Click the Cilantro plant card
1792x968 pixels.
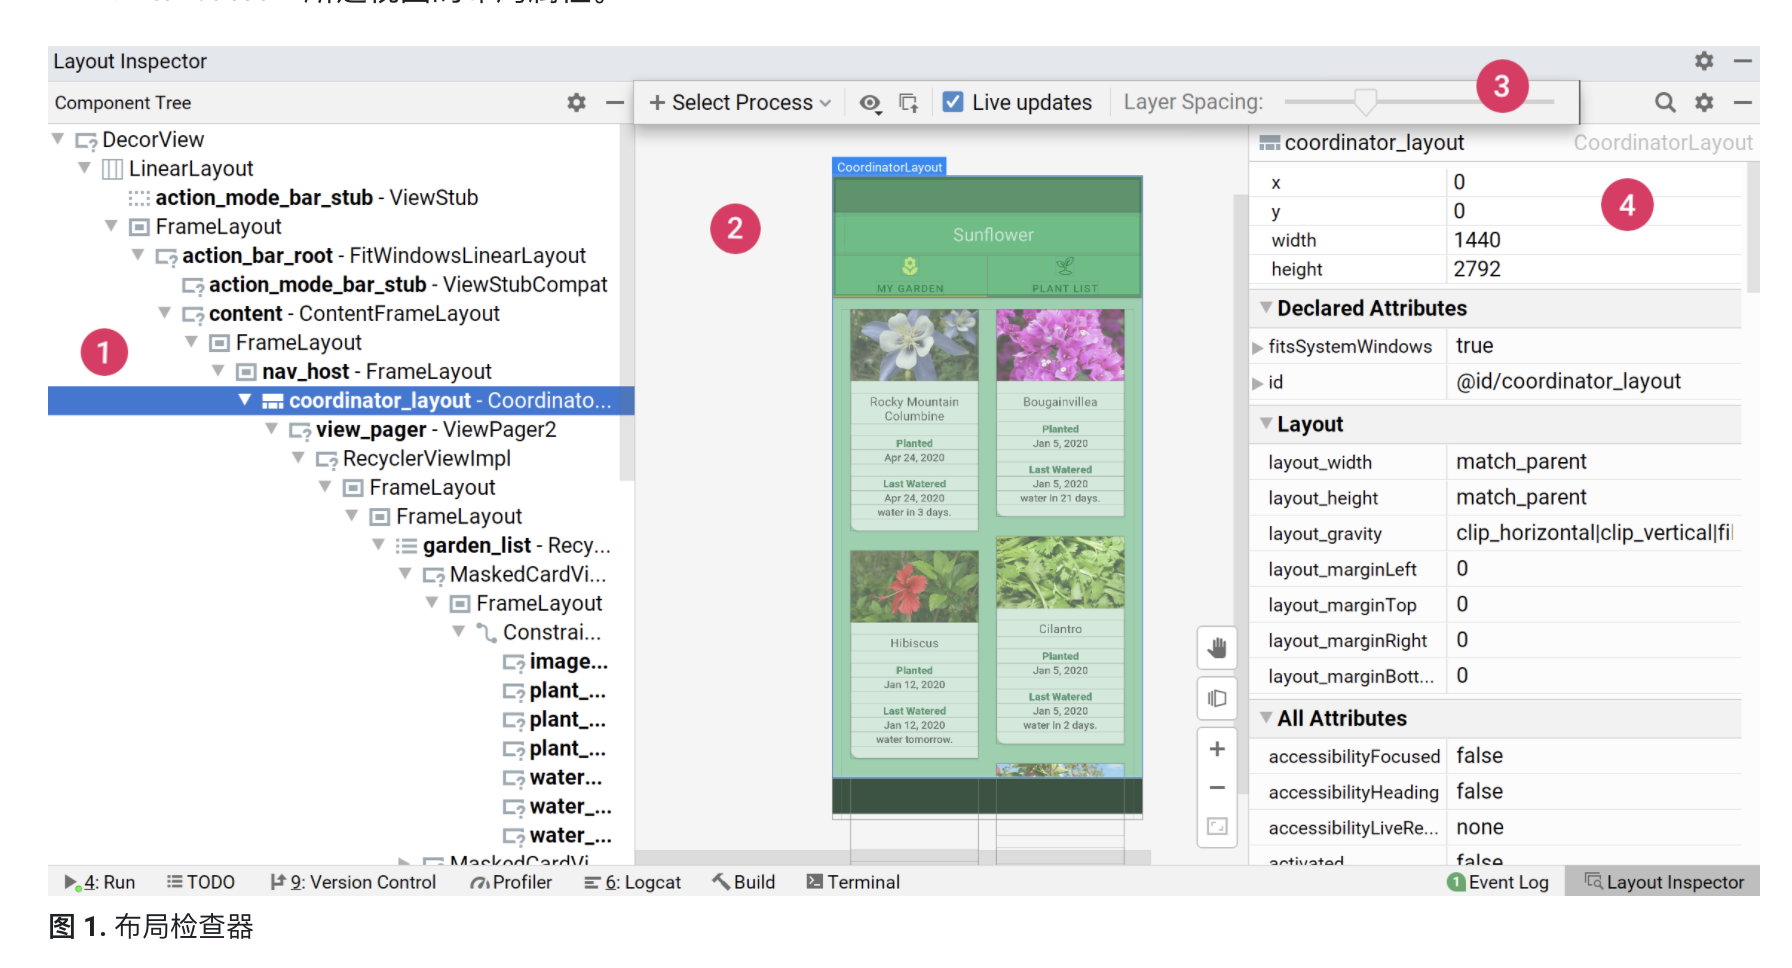[1060, 640]
